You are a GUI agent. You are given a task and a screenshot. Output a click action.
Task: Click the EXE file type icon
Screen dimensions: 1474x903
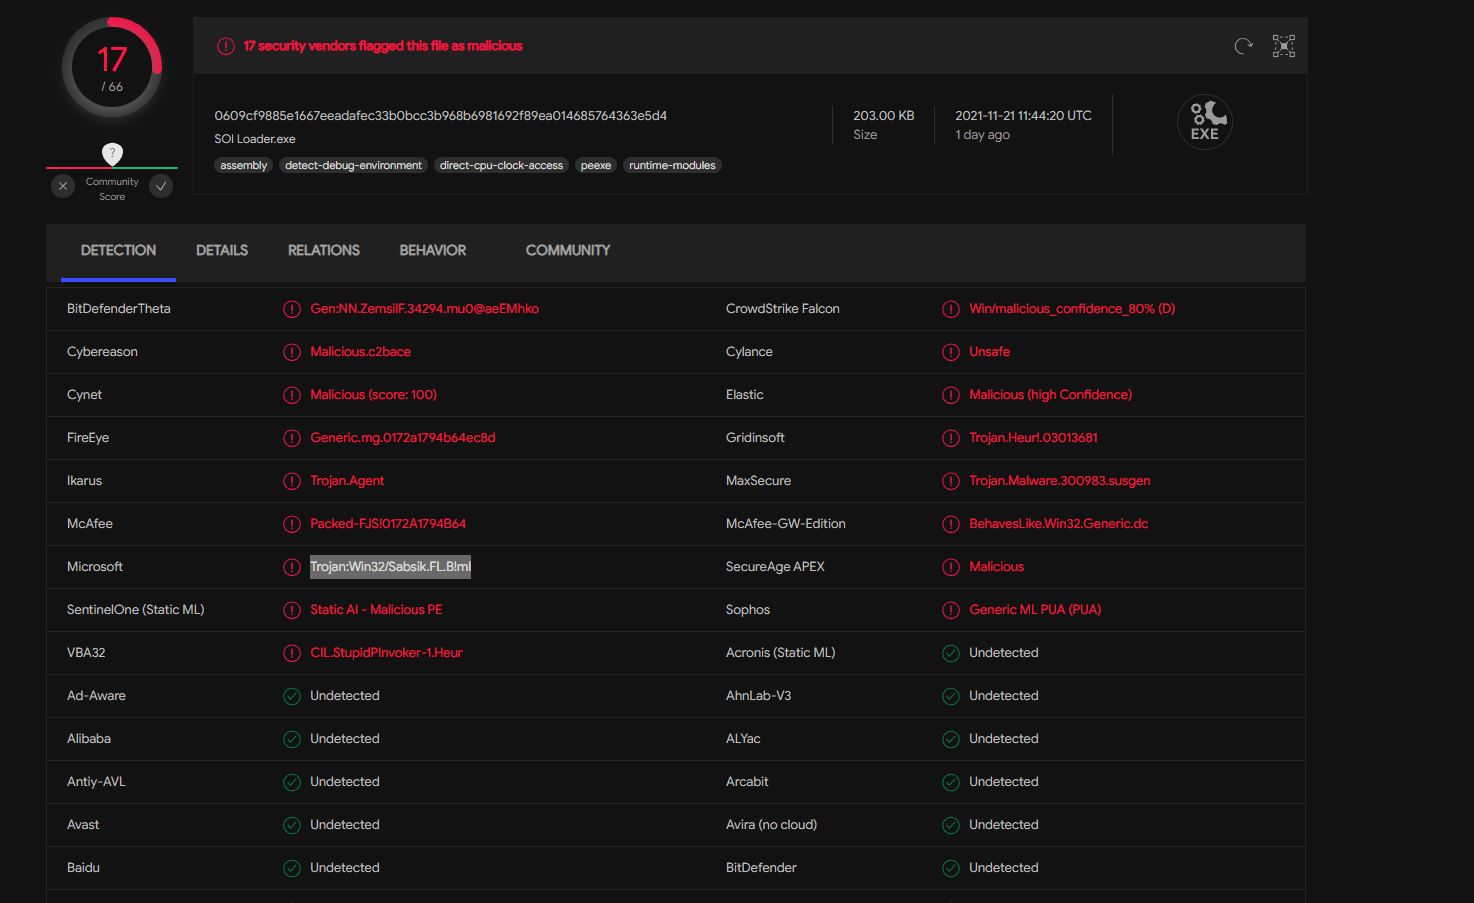1205,122
